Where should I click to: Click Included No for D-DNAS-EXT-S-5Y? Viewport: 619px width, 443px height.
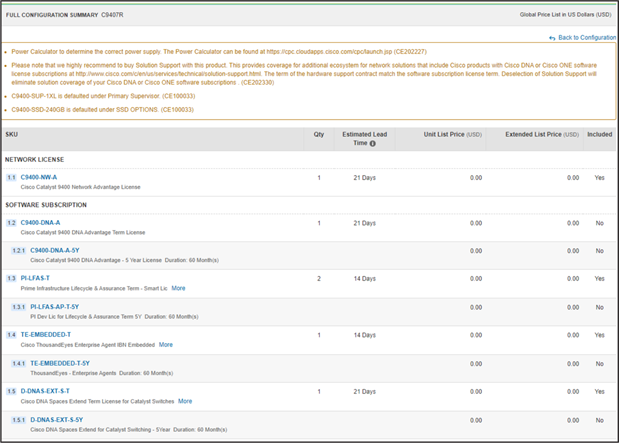(599, 420)
